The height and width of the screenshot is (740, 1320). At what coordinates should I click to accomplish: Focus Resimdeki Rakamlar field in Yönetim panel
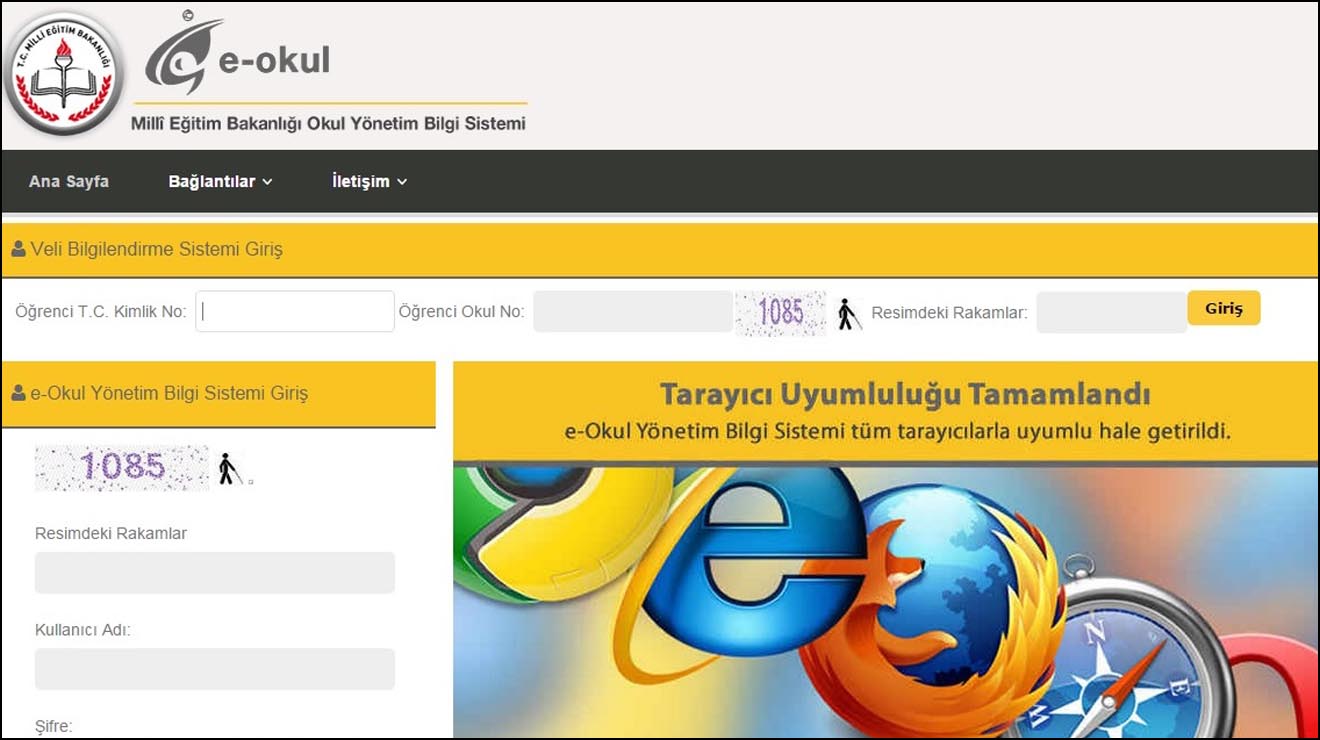(x=215, y=573)
